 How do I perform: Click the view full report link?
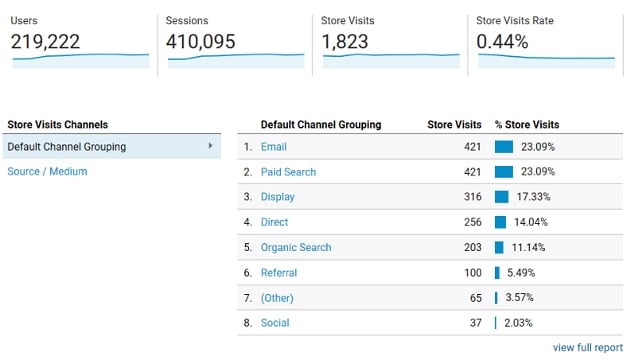pos(588,347)
